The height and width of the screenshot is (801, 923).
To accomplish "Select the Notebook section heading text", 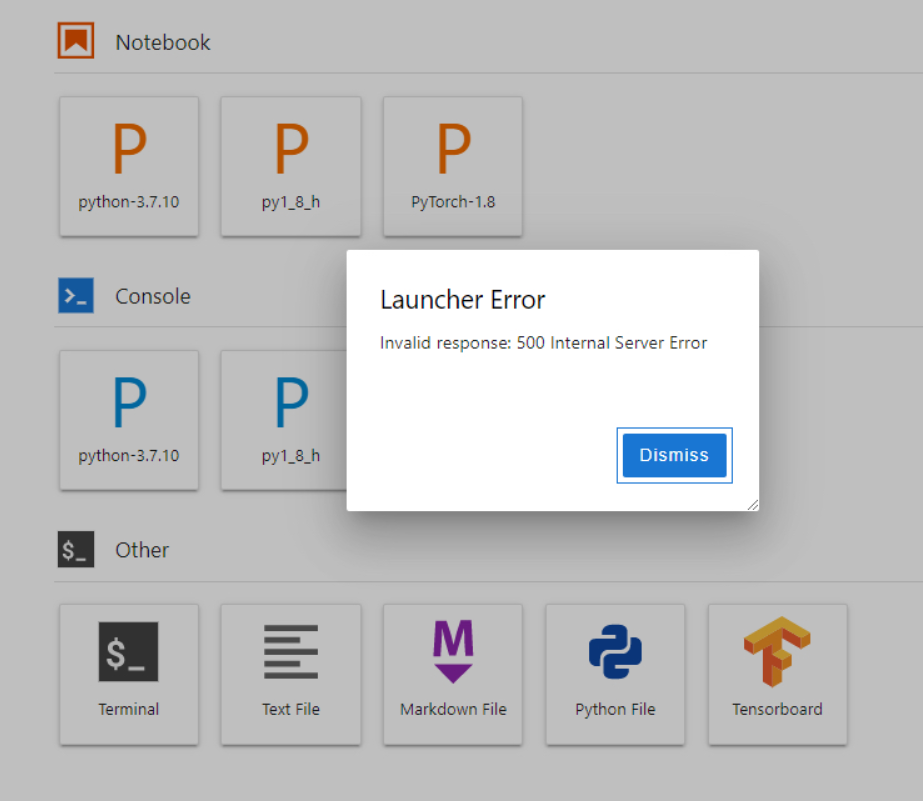I will 162,42.
